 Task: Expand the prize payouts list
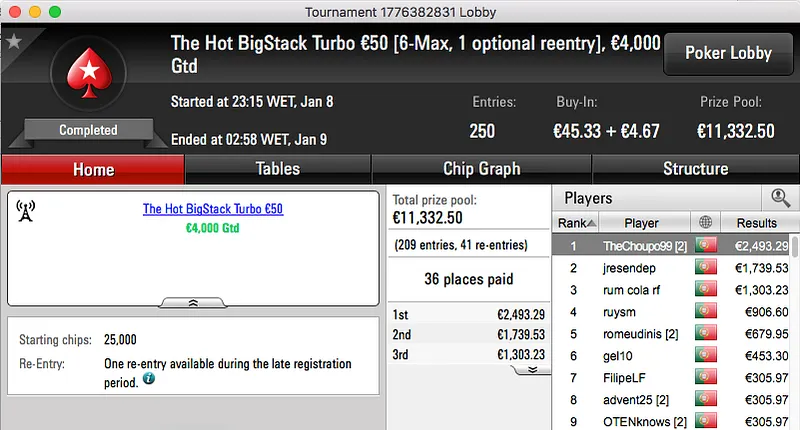point(532,369)
